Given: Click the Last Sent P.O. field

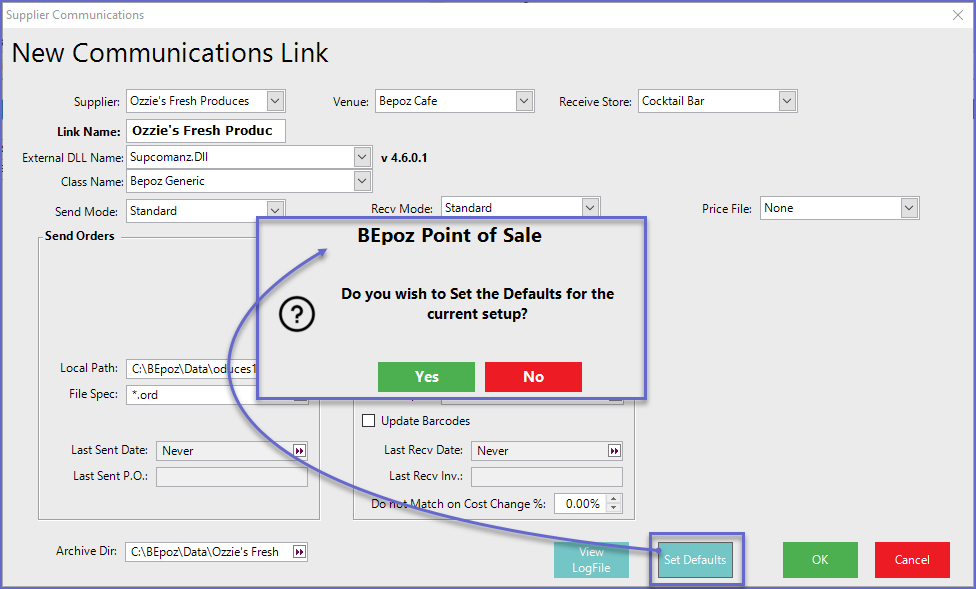Looking at the screenshot, I should point(232,477).
